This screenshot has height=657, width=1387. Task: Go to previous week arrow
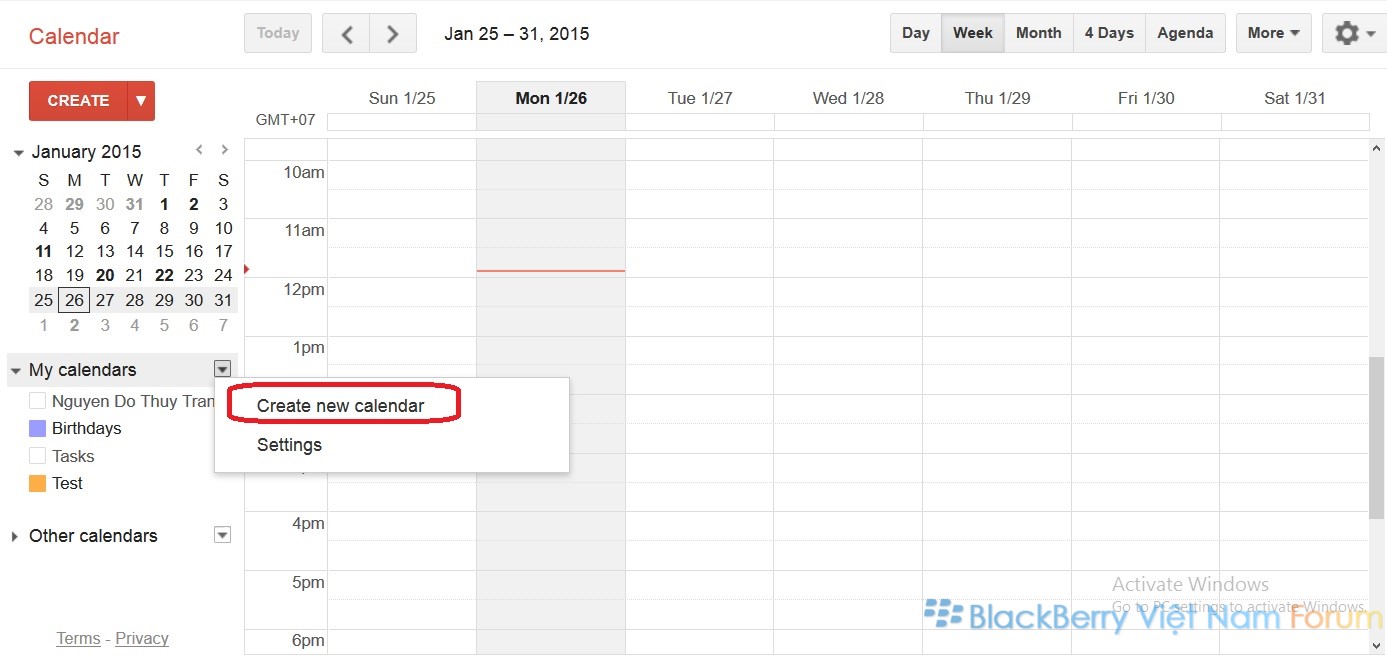(x=347, y=33)
